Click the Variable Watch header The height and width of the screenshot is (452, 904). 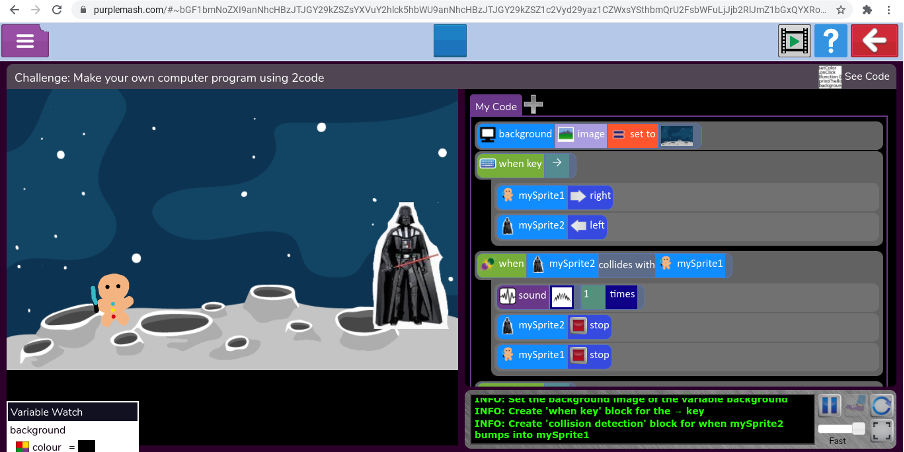click(x=73, y=412)
